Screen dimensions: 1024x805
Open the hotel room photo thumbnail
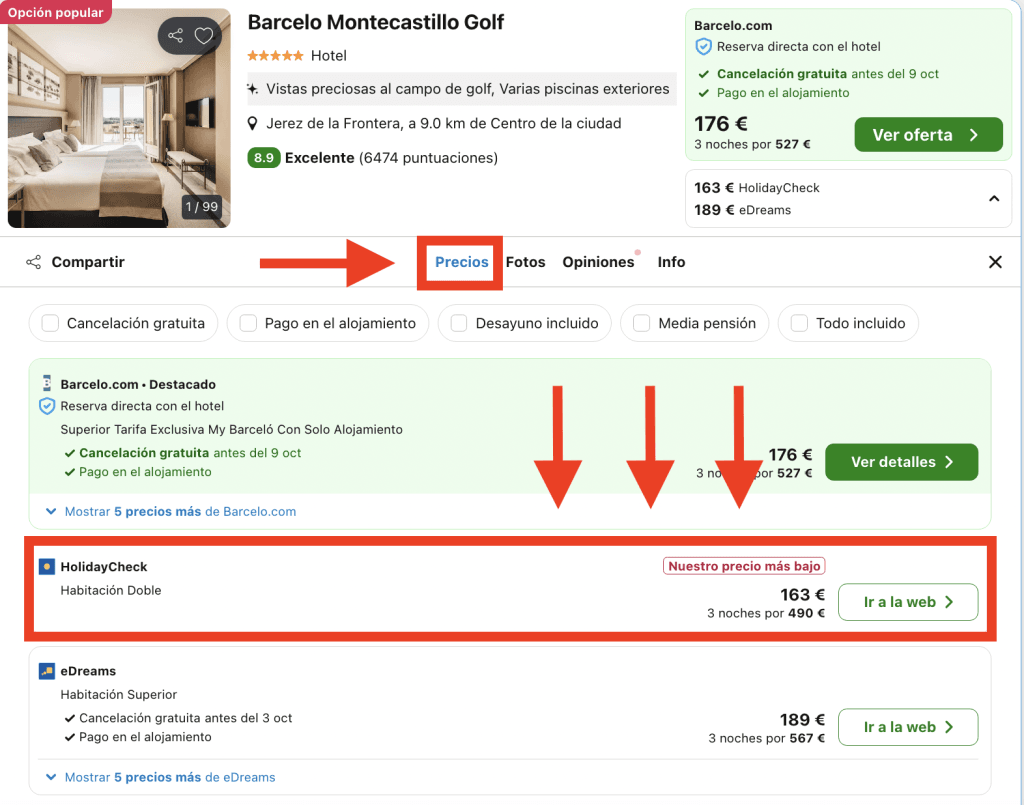click(x=119, y=118)
